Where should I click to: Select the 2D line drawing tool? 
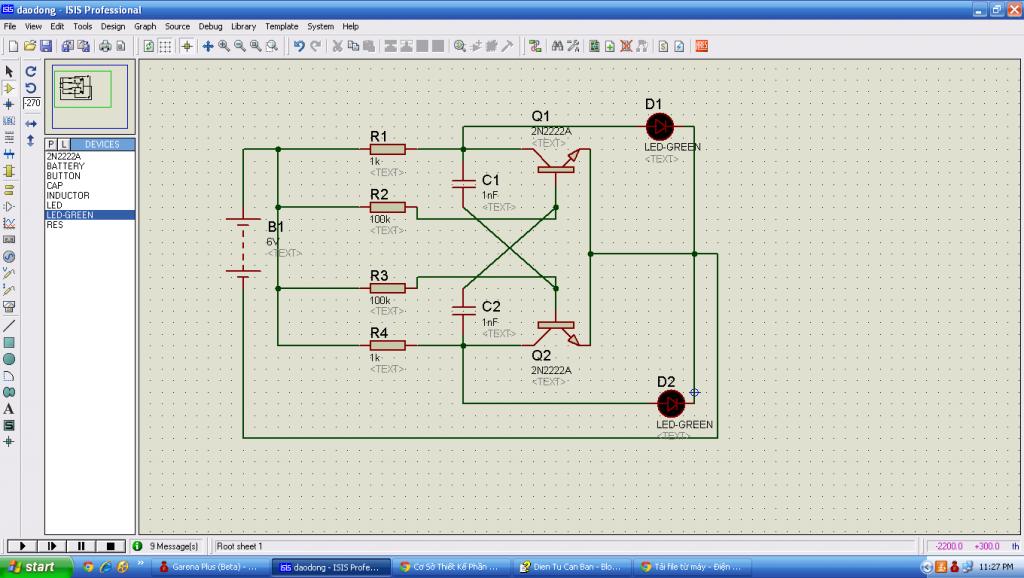pyautogui.click(x=9, y=325)
